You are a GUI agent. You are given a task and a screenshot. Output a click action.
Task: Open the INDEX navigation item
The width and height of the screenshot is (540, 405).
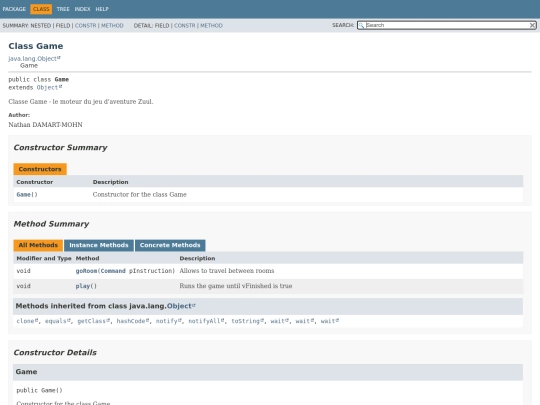[x=83, y=9]
